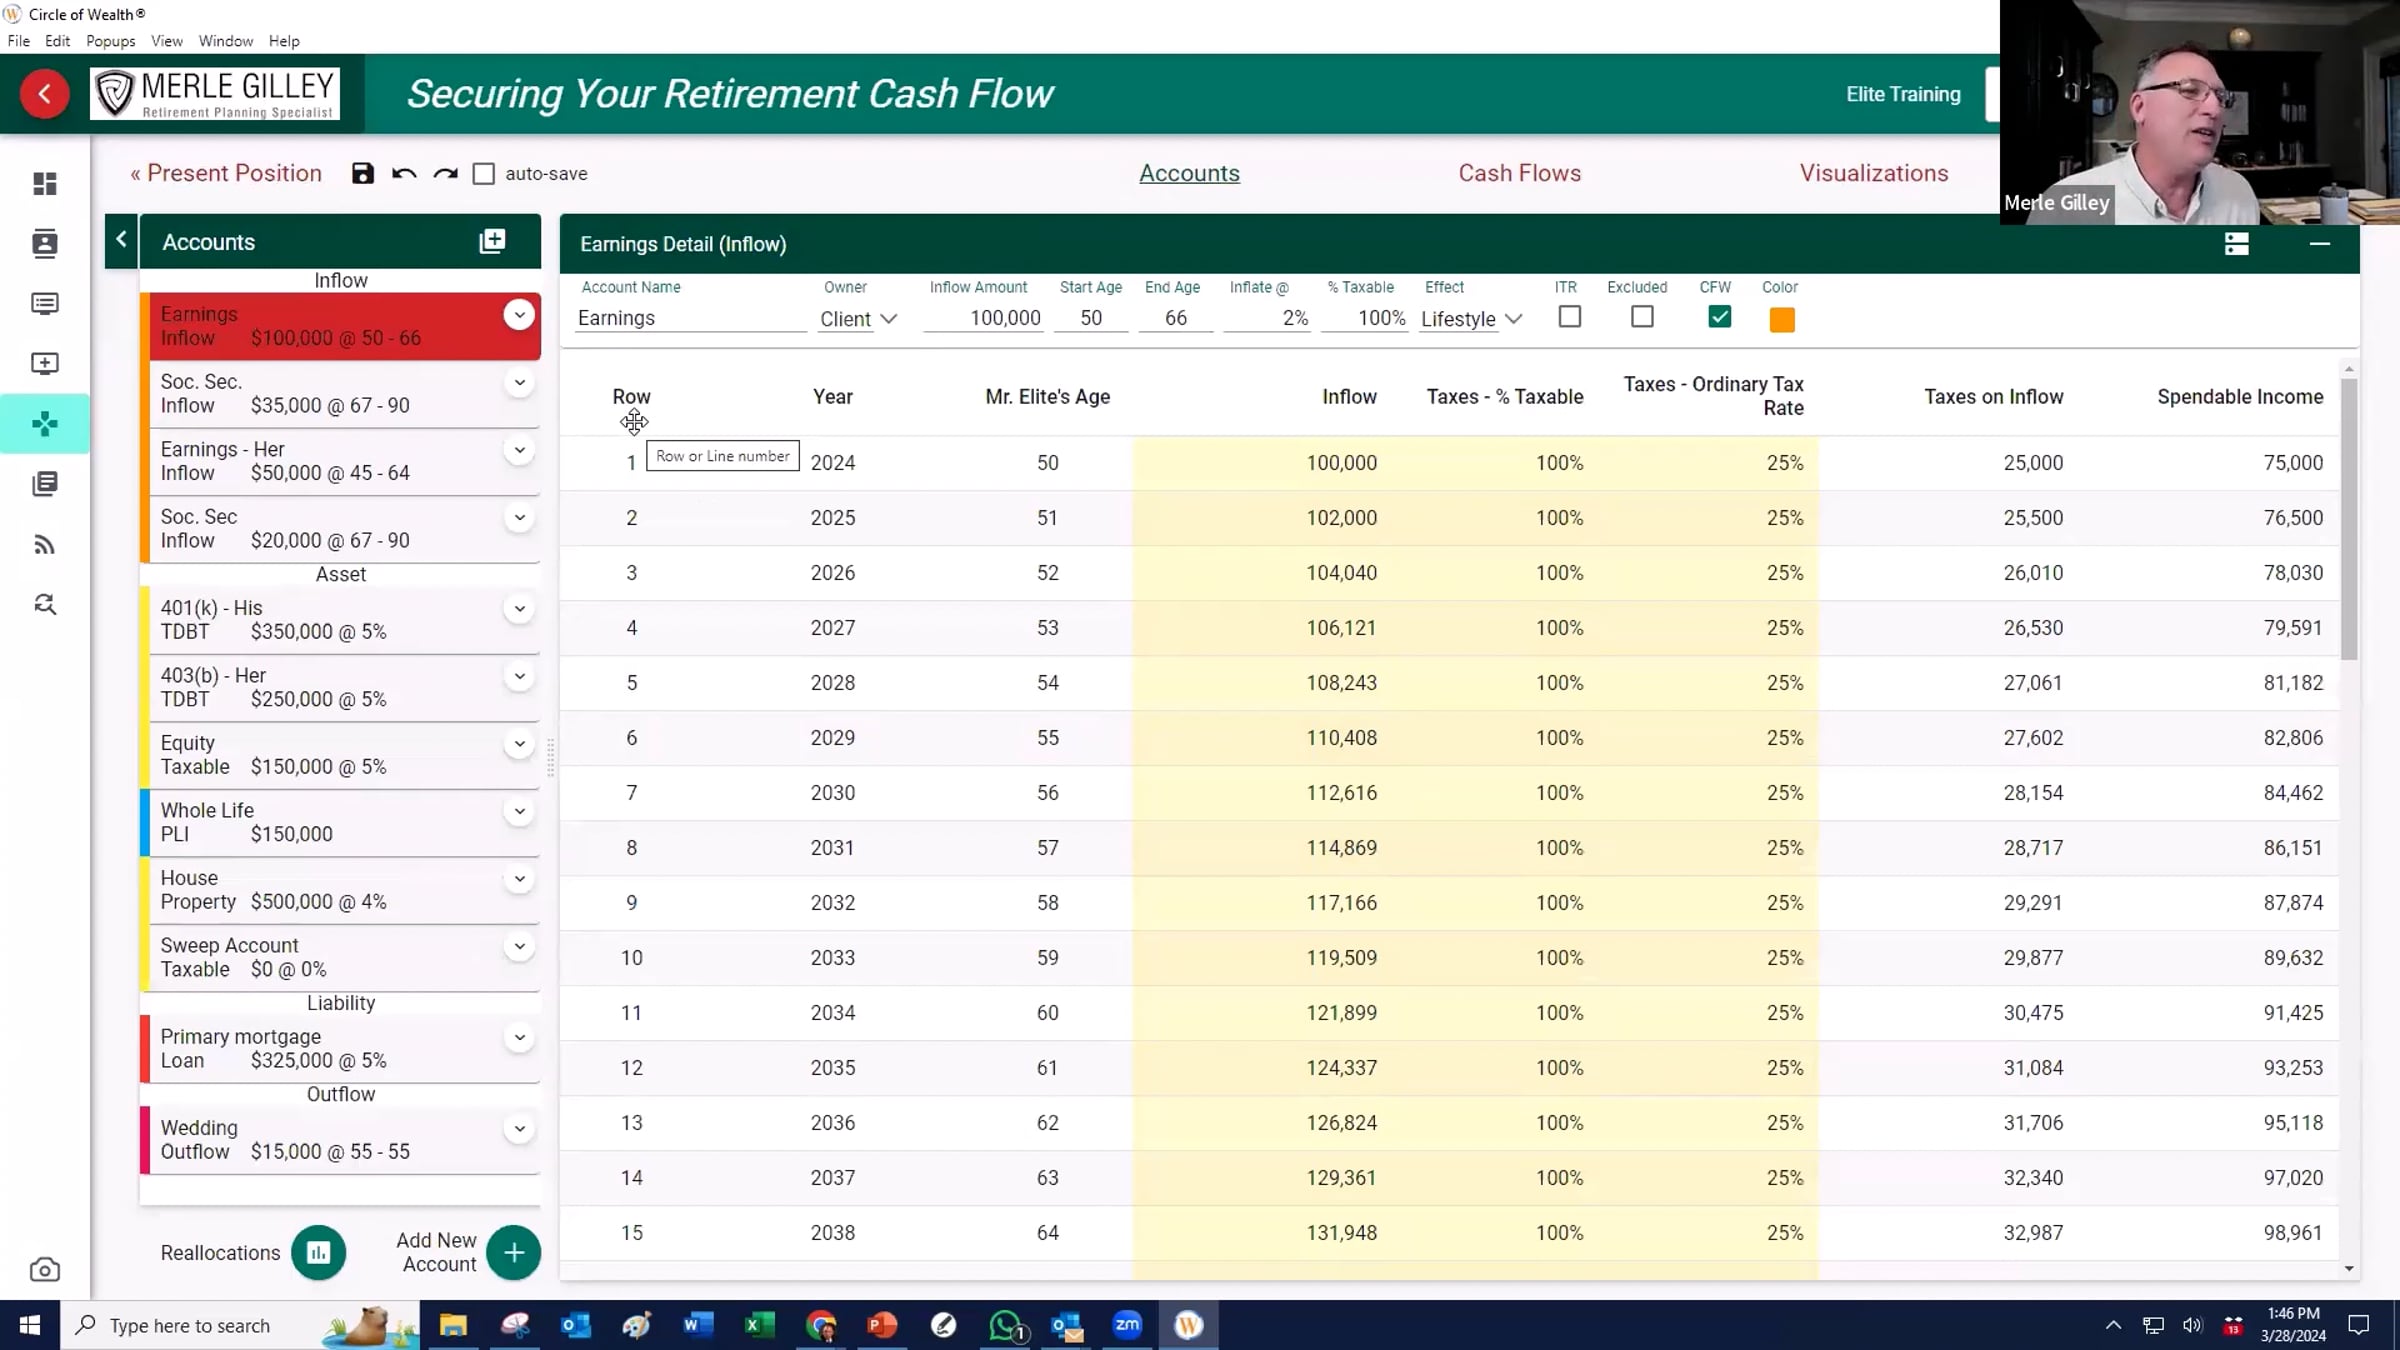Image resolution: width=2400 pixels, height=1350 pixels.
Task: Open the Effect dropdown showing Lifestyle
Action: click(x=1471, y=319)
